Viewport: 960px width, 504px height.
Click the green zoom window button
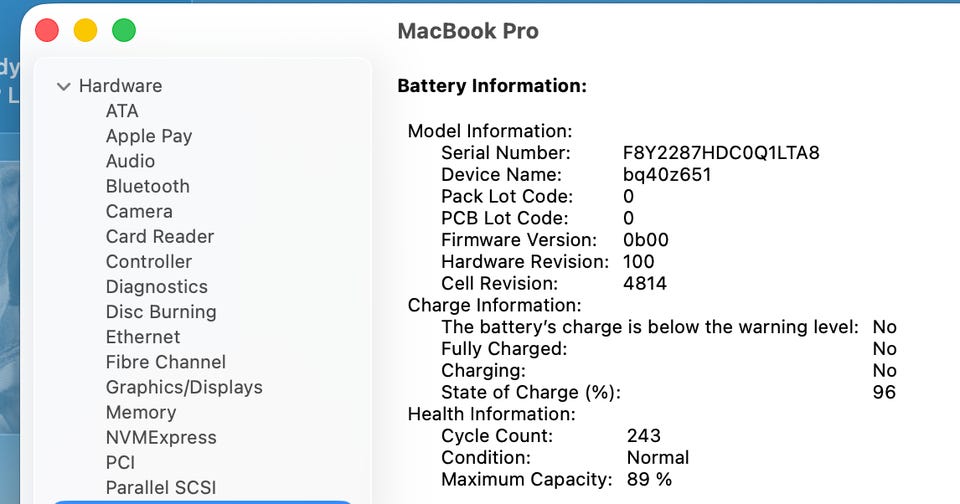tap(123, 30)
